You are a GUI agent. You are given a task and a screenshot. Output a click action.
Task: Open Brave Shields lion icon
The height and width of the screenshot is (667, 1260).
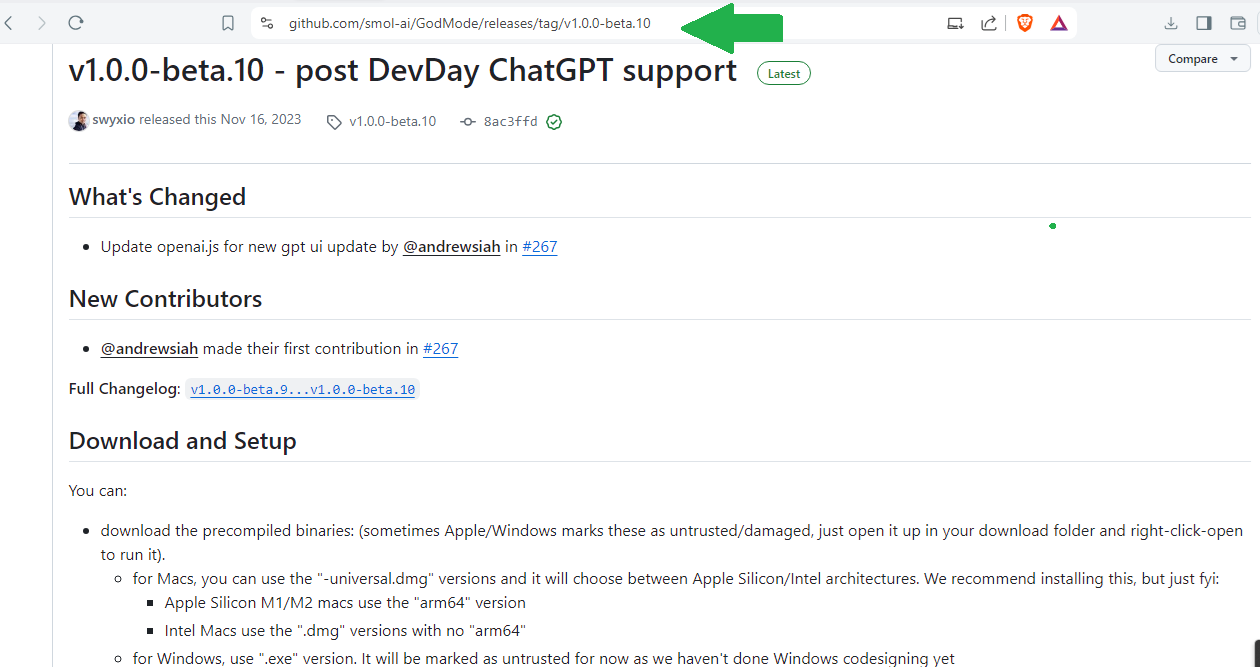click(1025, 23)
